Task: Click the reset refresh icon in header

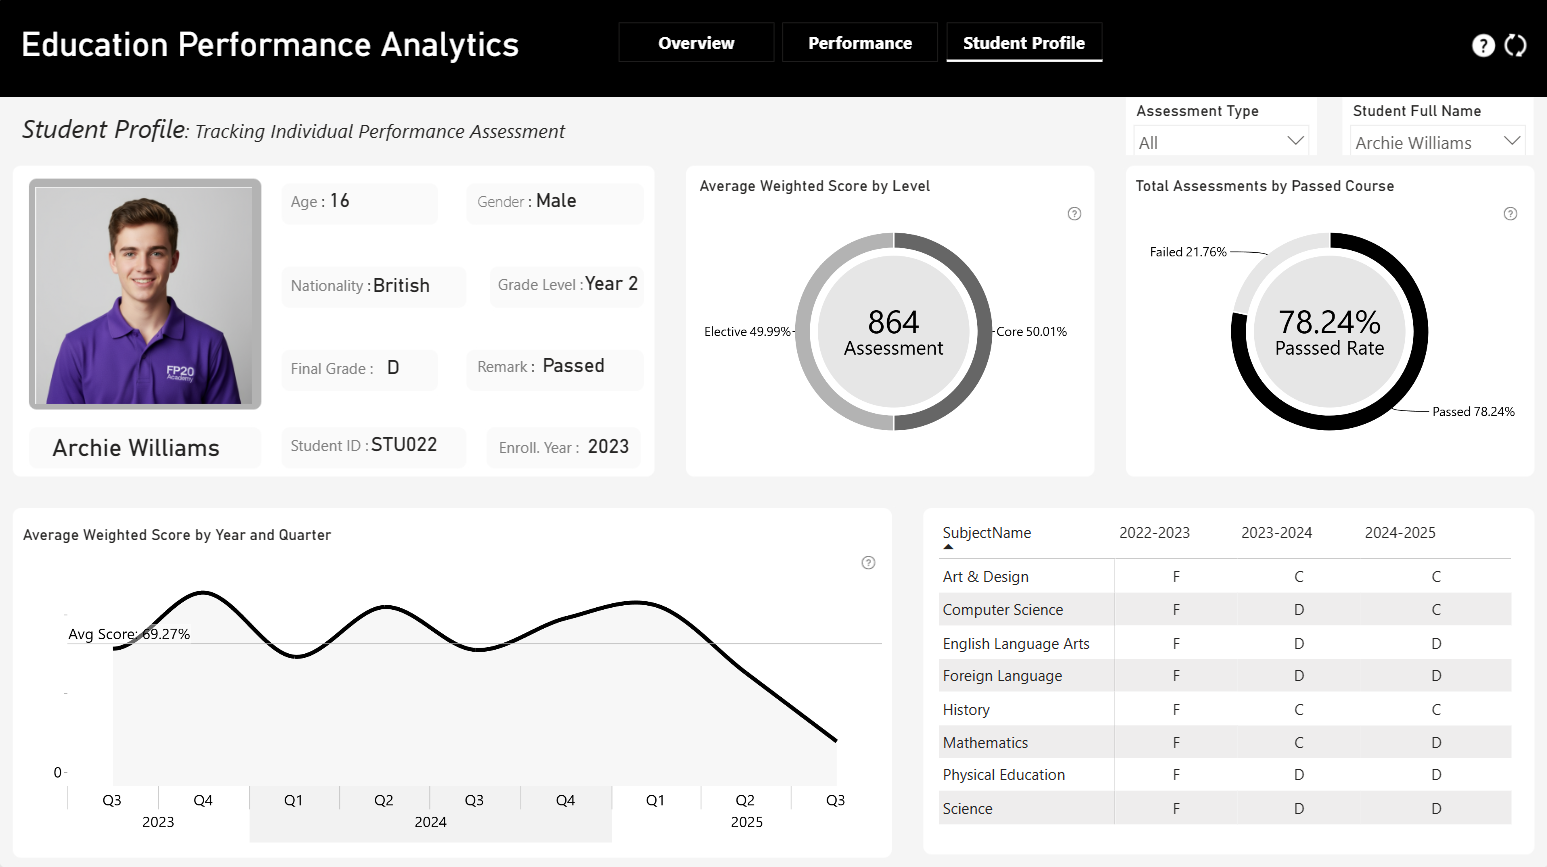Action: click(x=1516, y=45)
